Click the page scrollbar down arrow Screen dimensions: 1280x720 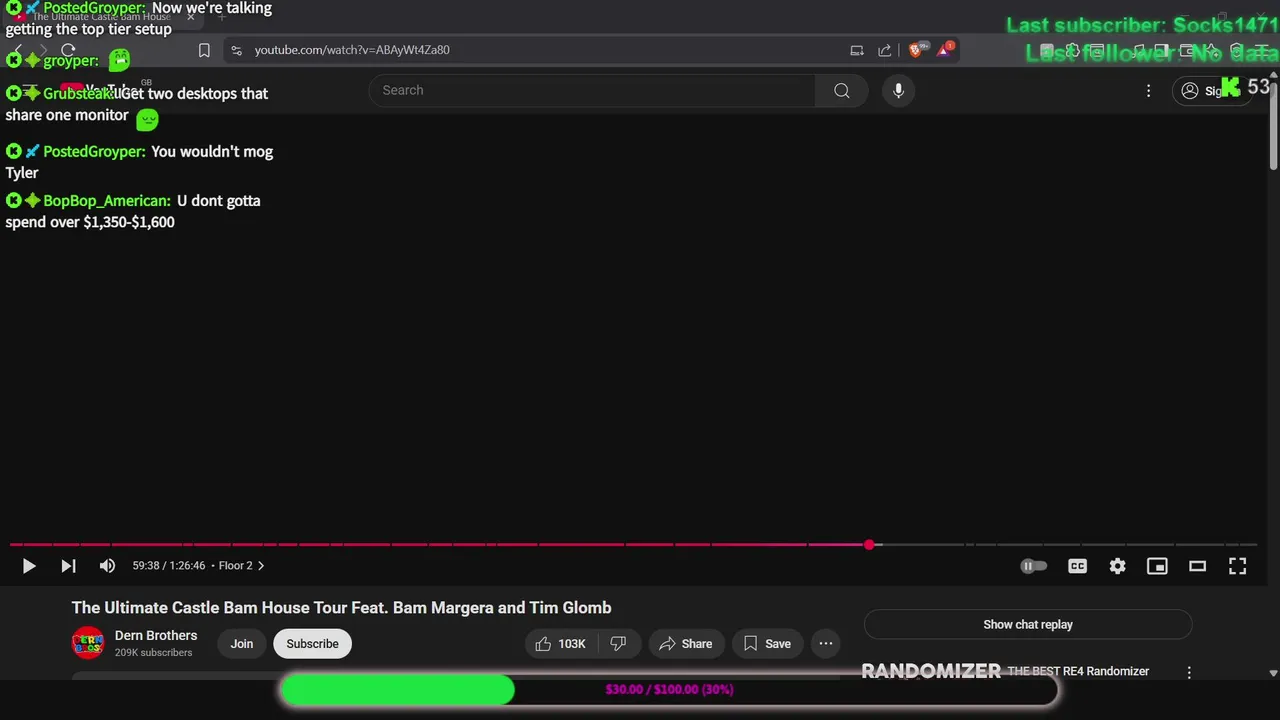(x=1273, y=674)
